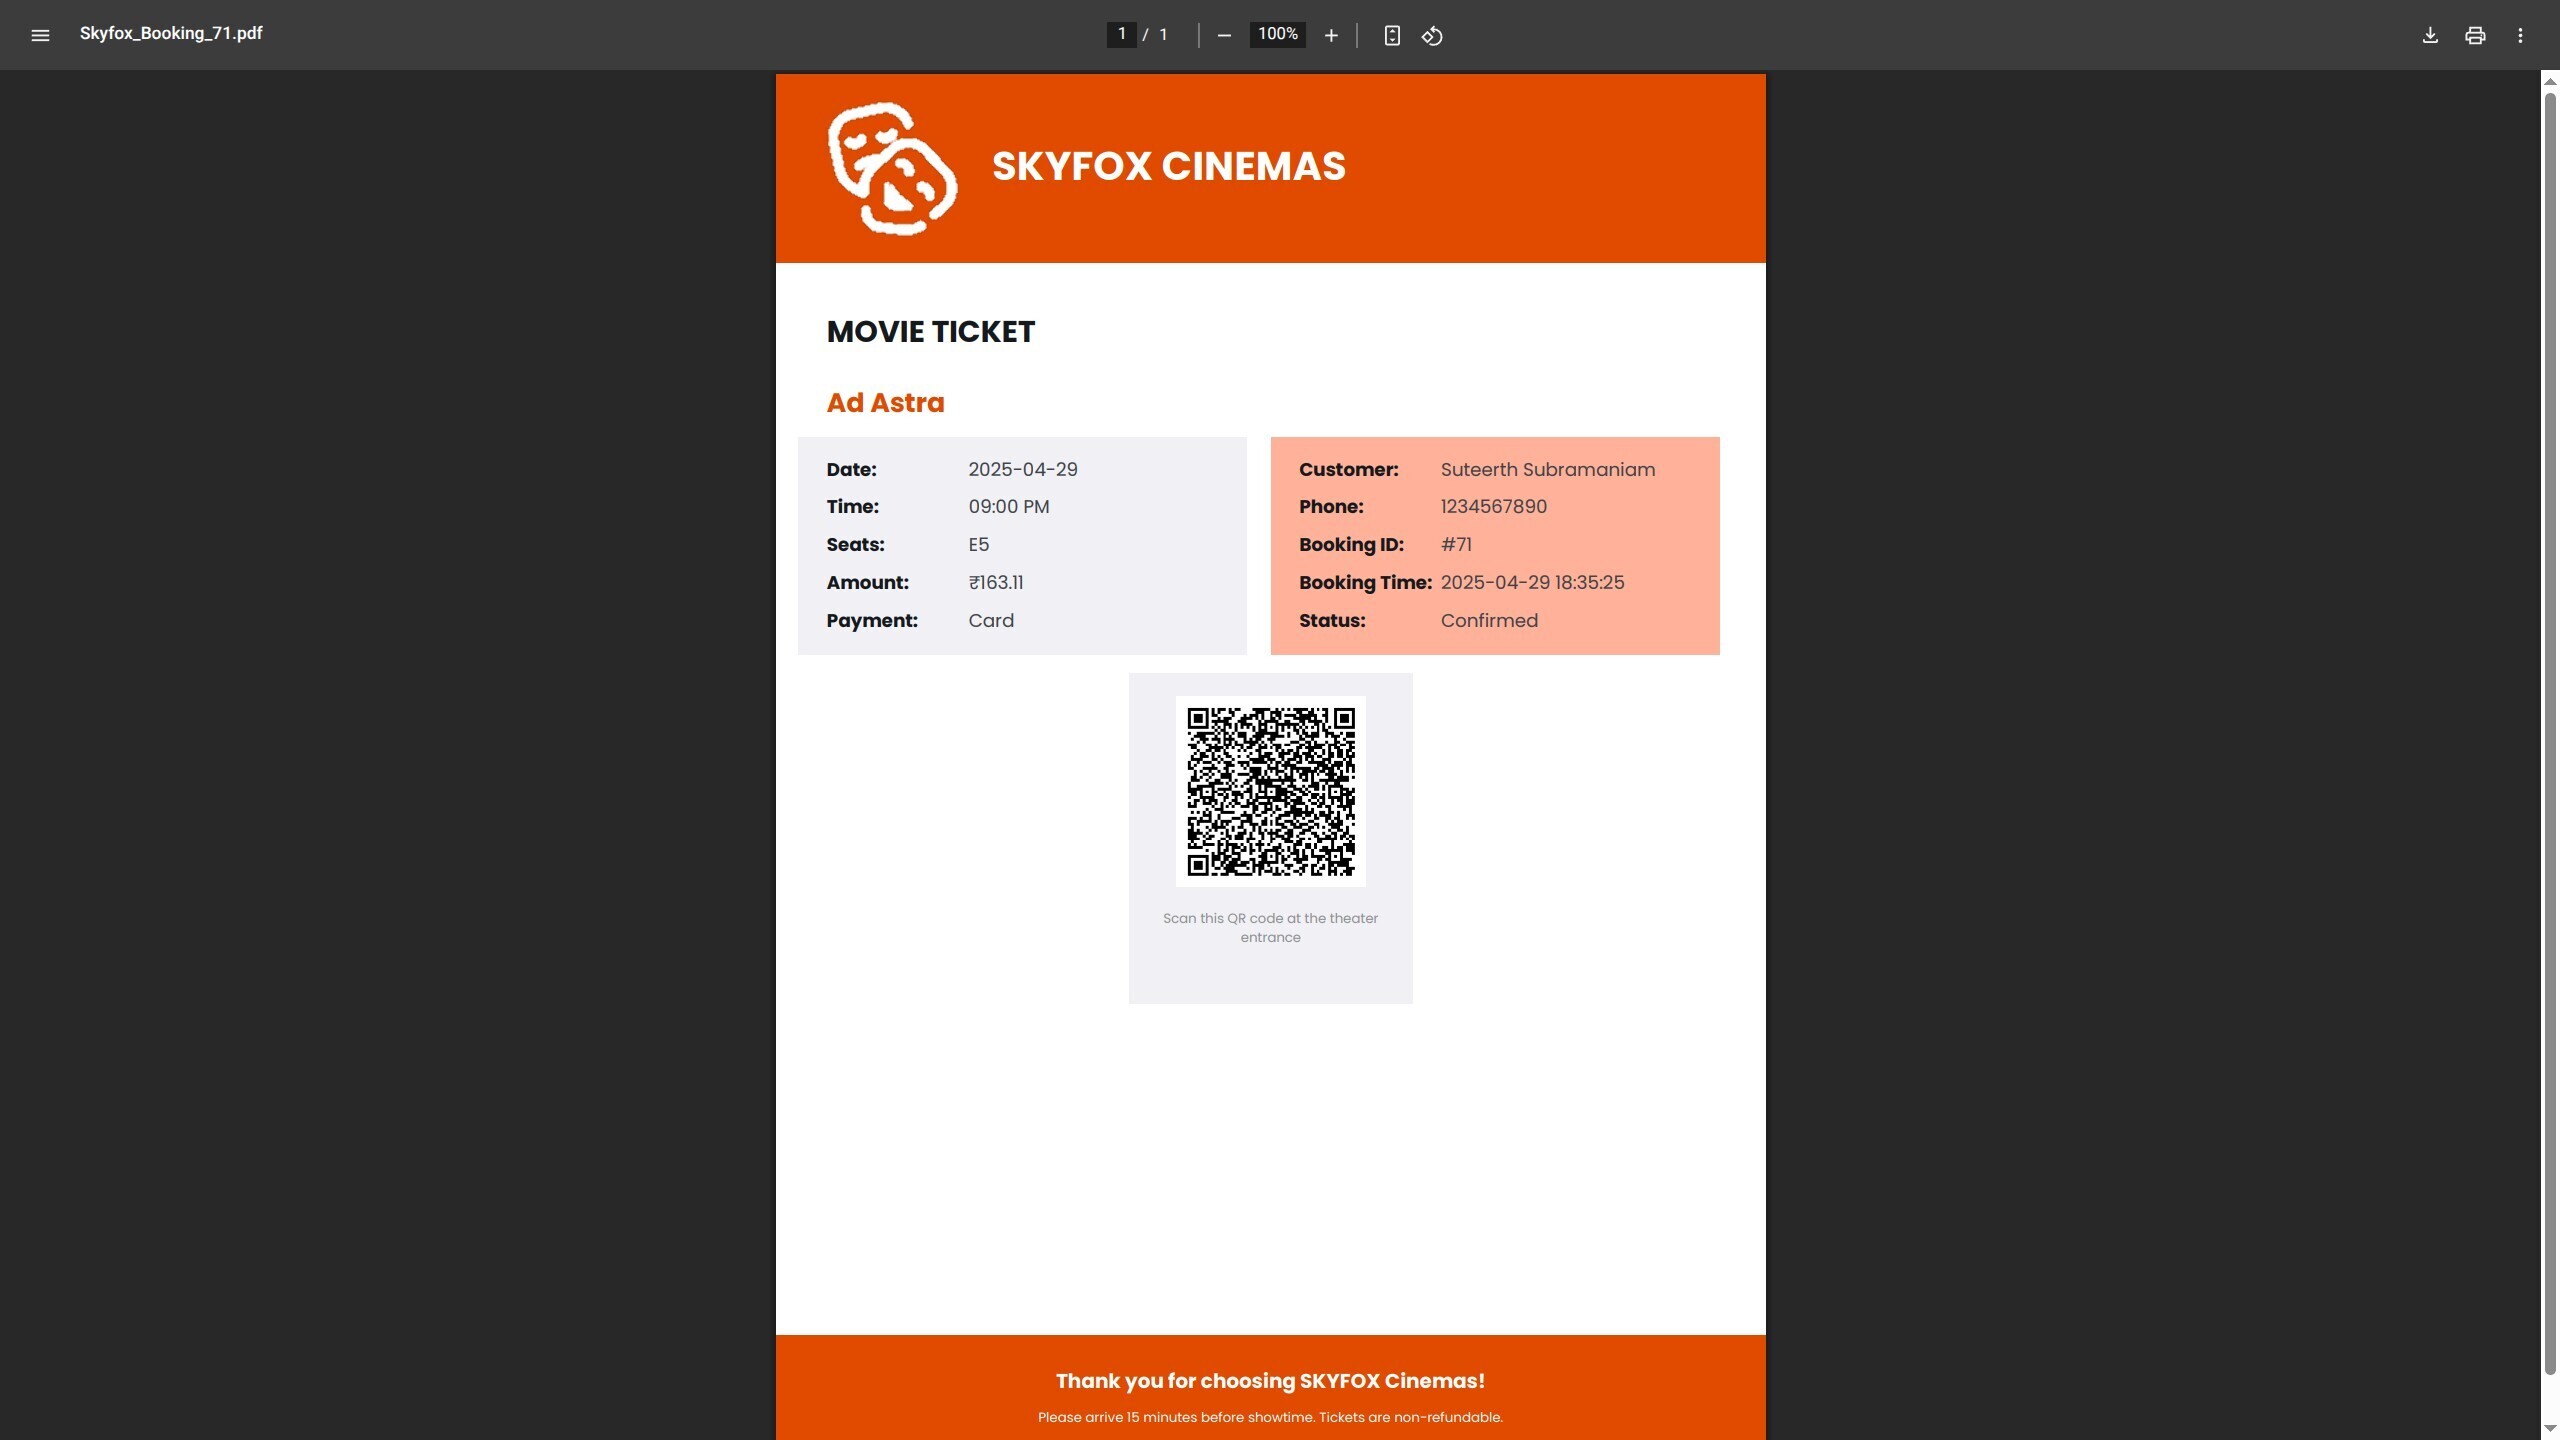The image size is (2560, 1440).
Task: Click the scroll down arrow
Action: (x=2550, y=1429)
